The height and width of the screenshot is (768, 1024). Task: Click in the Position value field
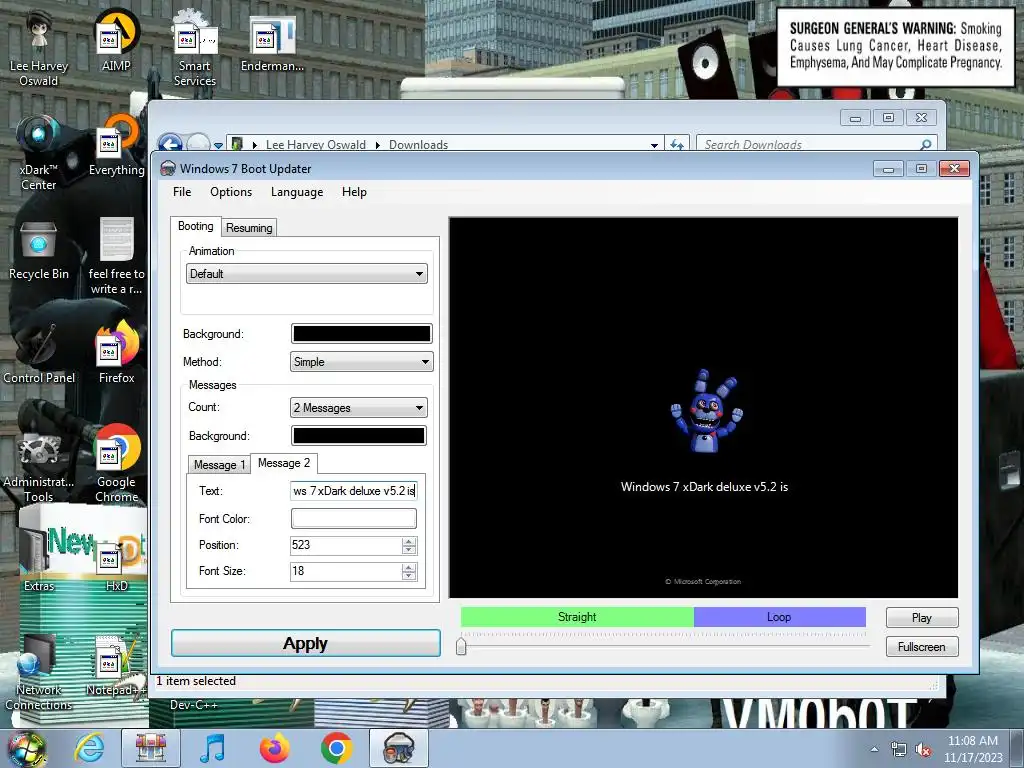pos(346,545)
